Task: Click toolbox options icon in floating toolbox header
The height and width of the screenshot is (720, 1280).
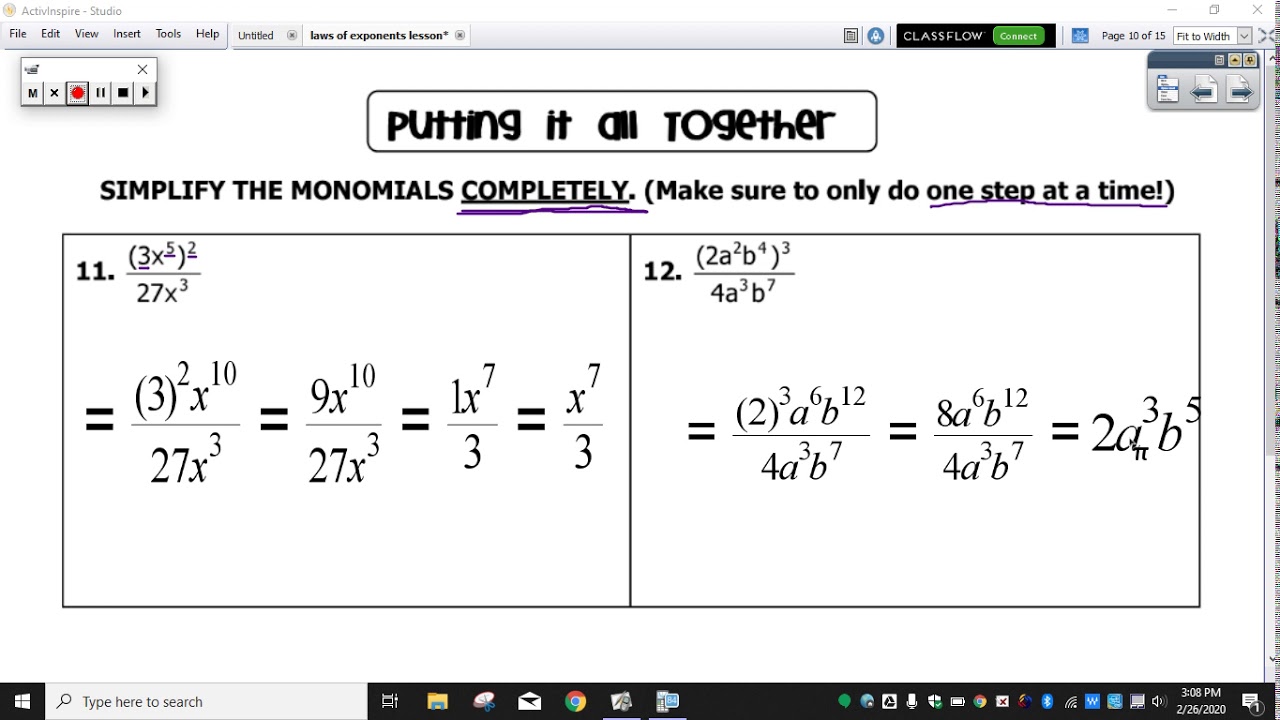Action: pos(1219,61)
